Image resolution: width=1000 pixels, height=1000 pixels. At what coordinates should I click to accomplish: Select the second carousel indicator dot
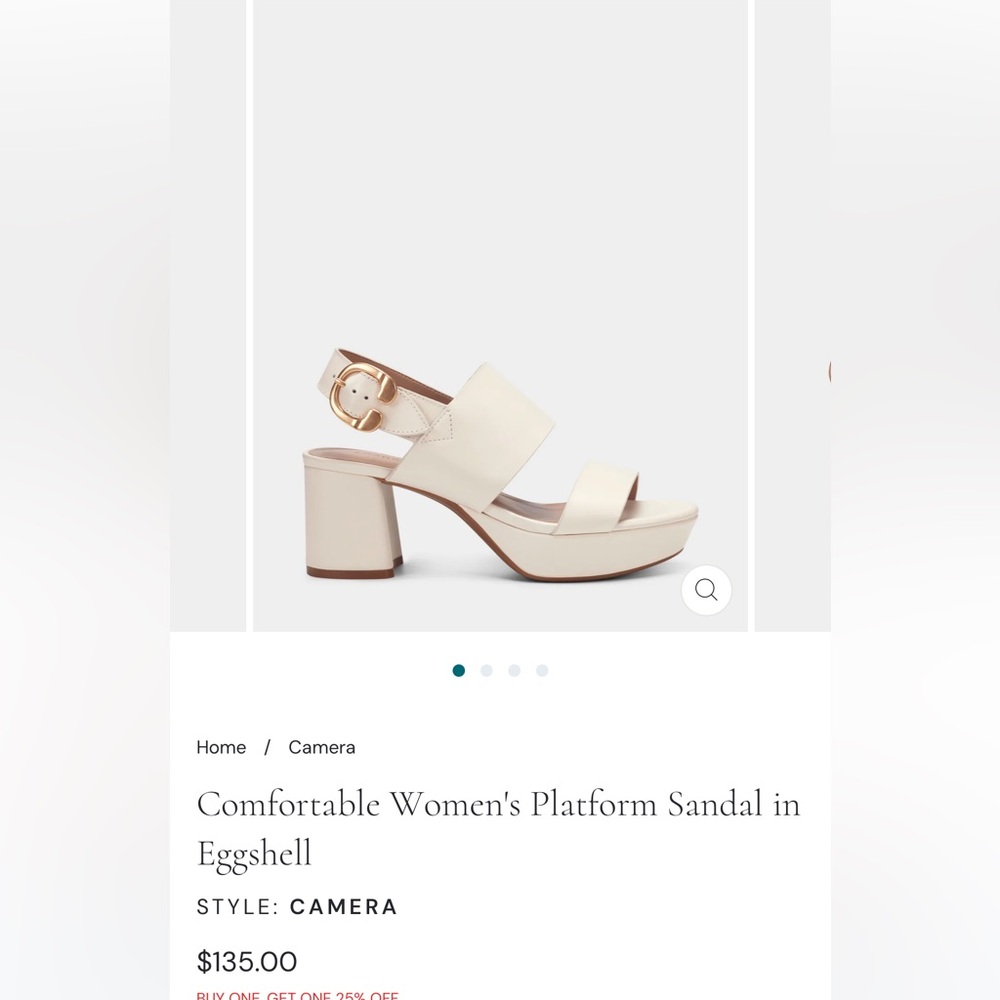(487, 670)
